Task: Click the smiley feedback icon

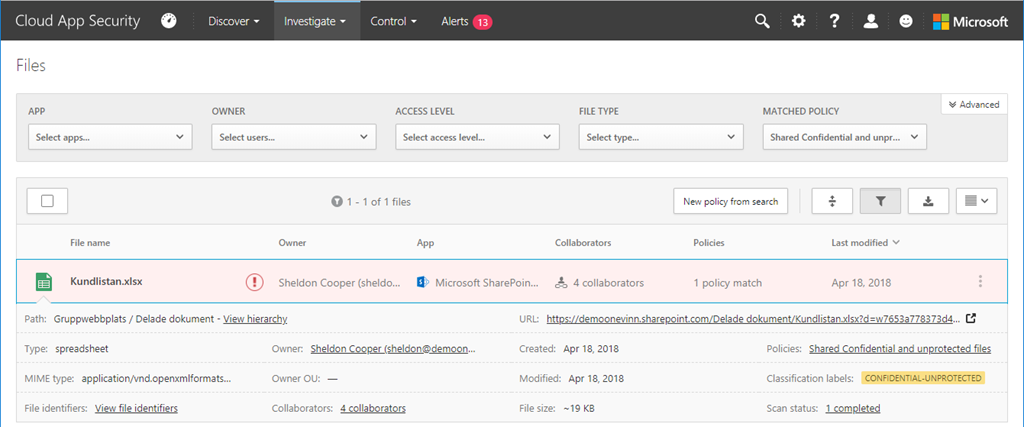Action: point(906,21)
